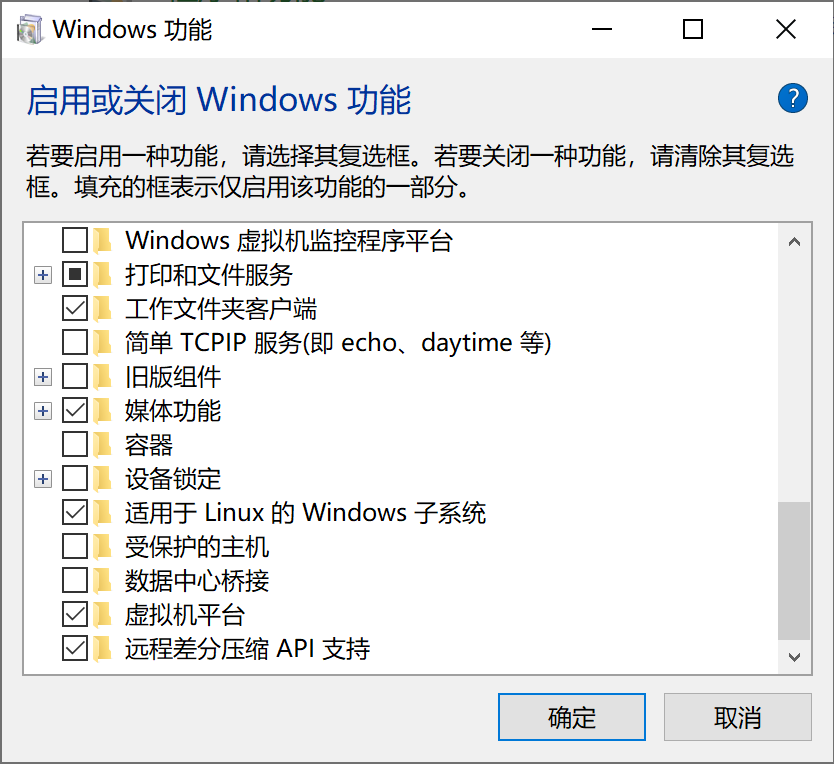Enable the Windows 虚拟机监控程序平台 checkbox

click(75, 240)
